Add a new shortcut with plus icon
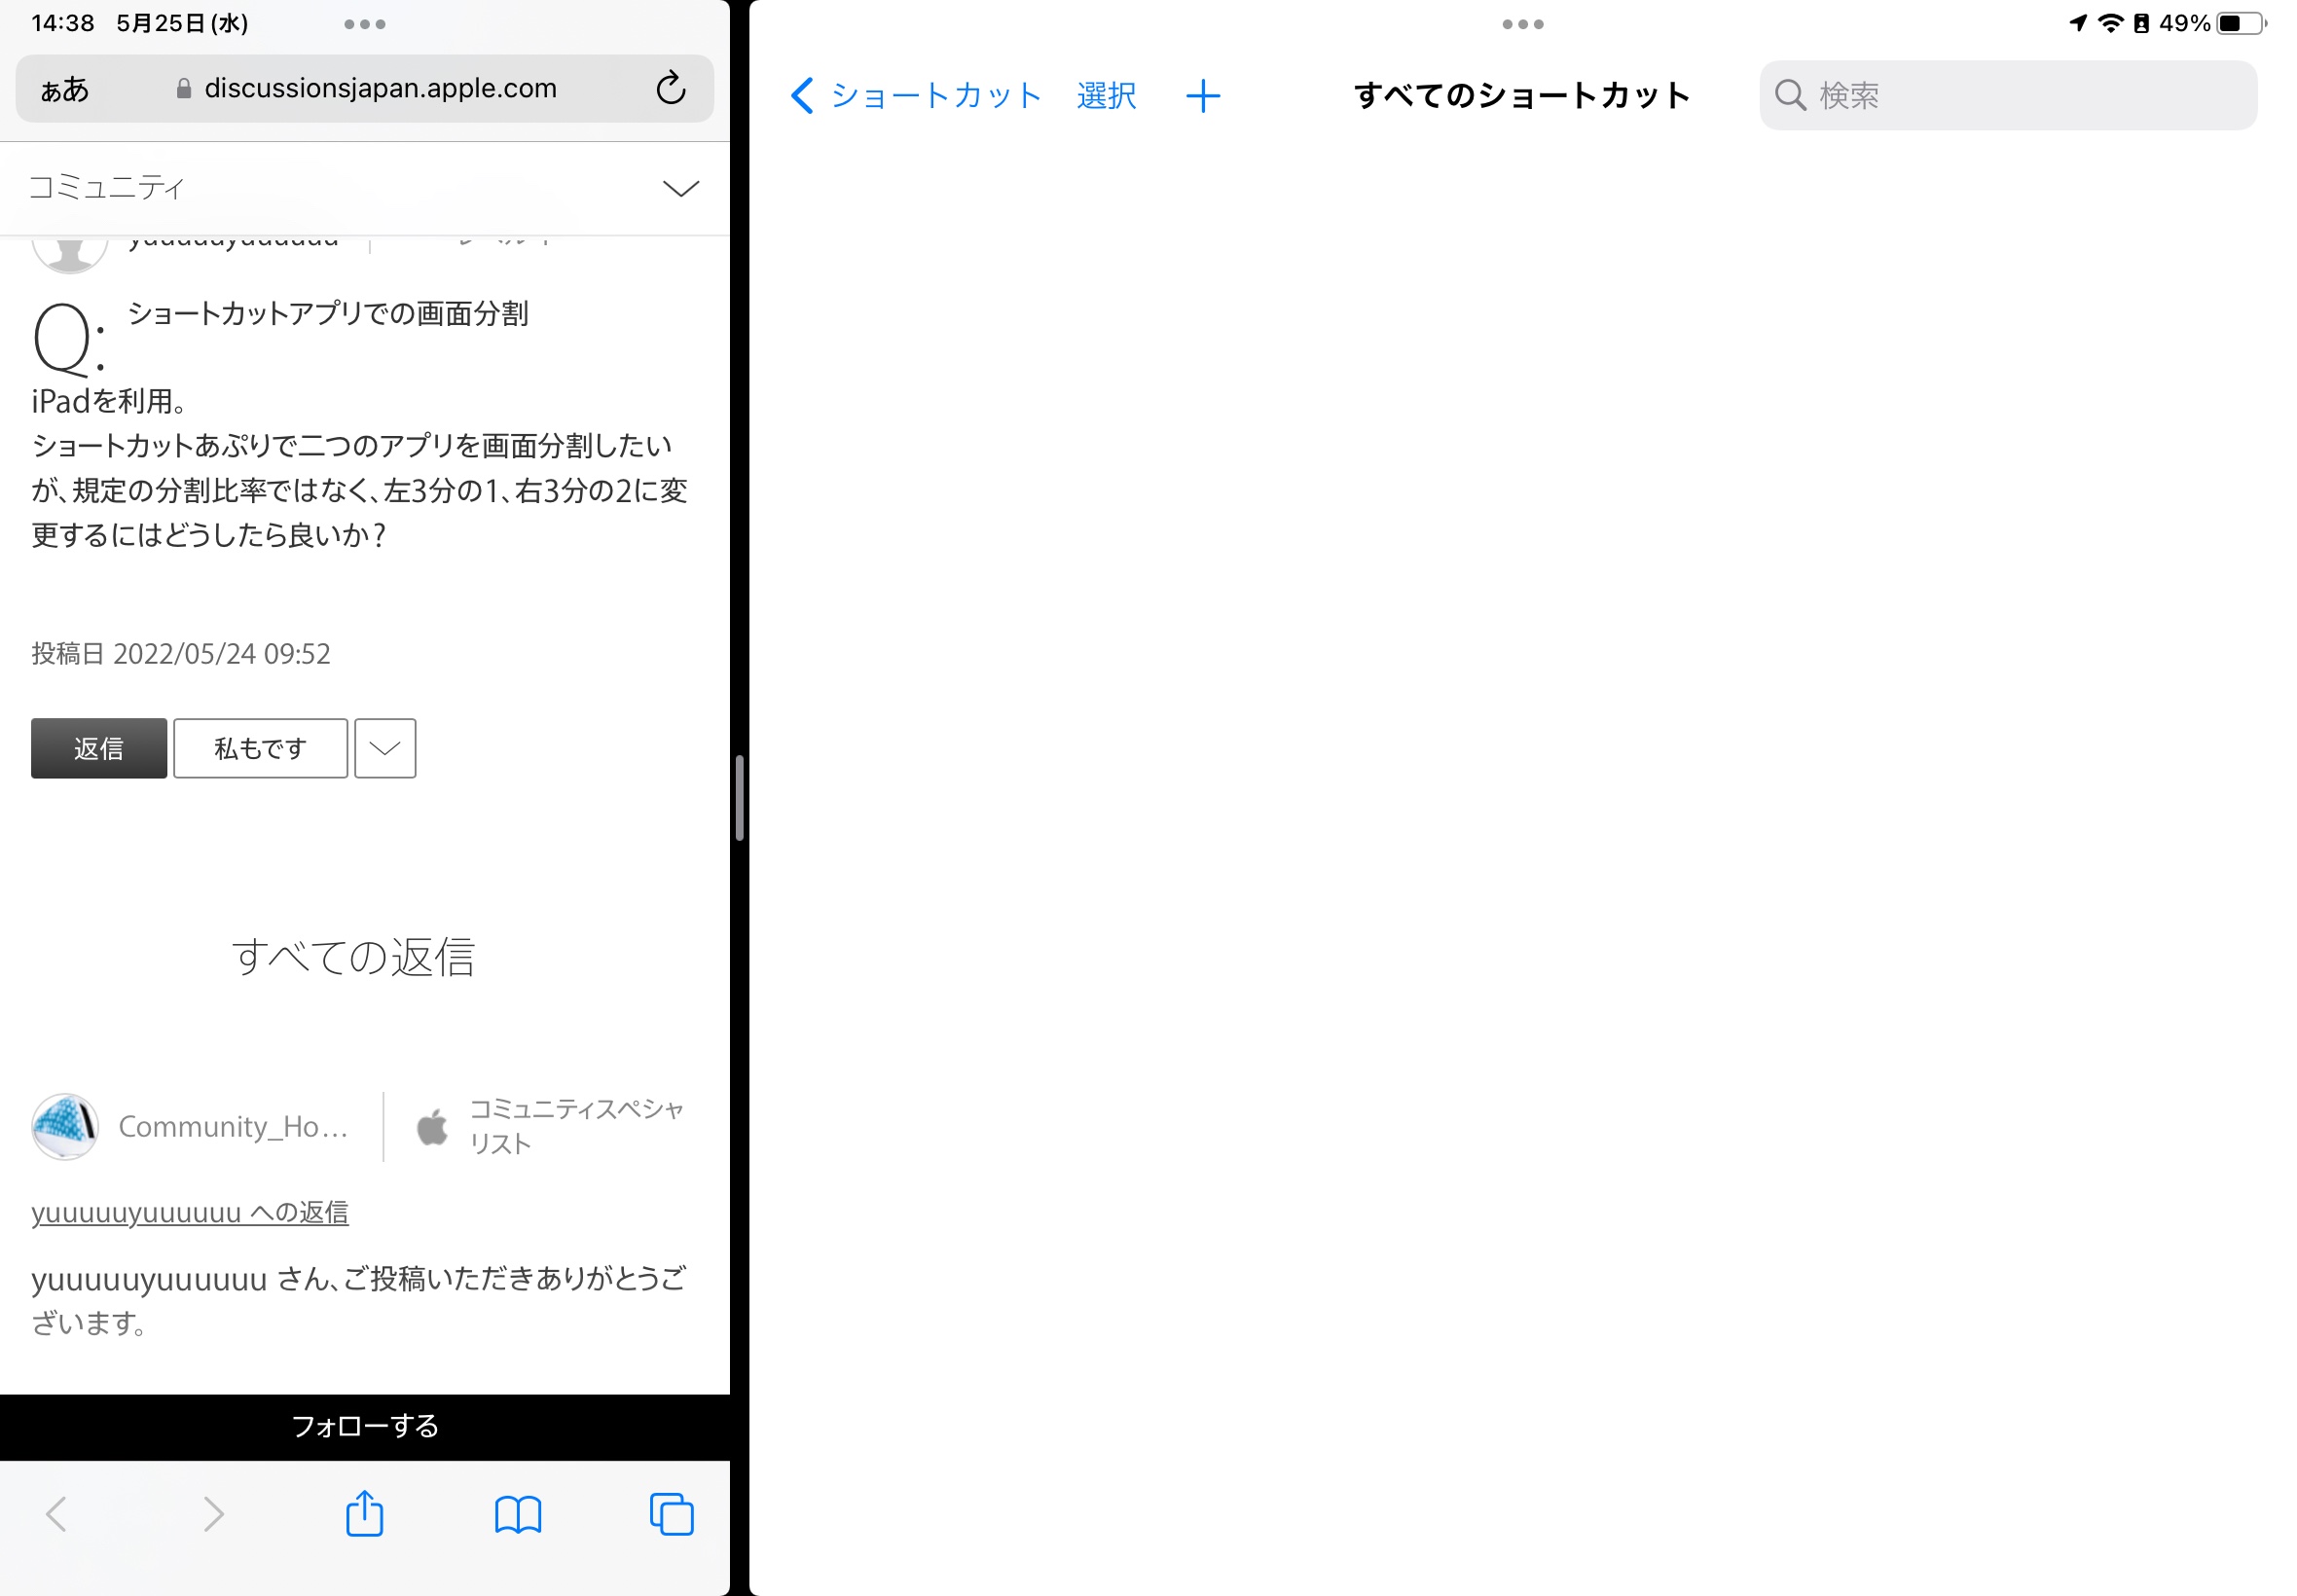Screen dimensions: 2297x1596 coord(1202,96)
